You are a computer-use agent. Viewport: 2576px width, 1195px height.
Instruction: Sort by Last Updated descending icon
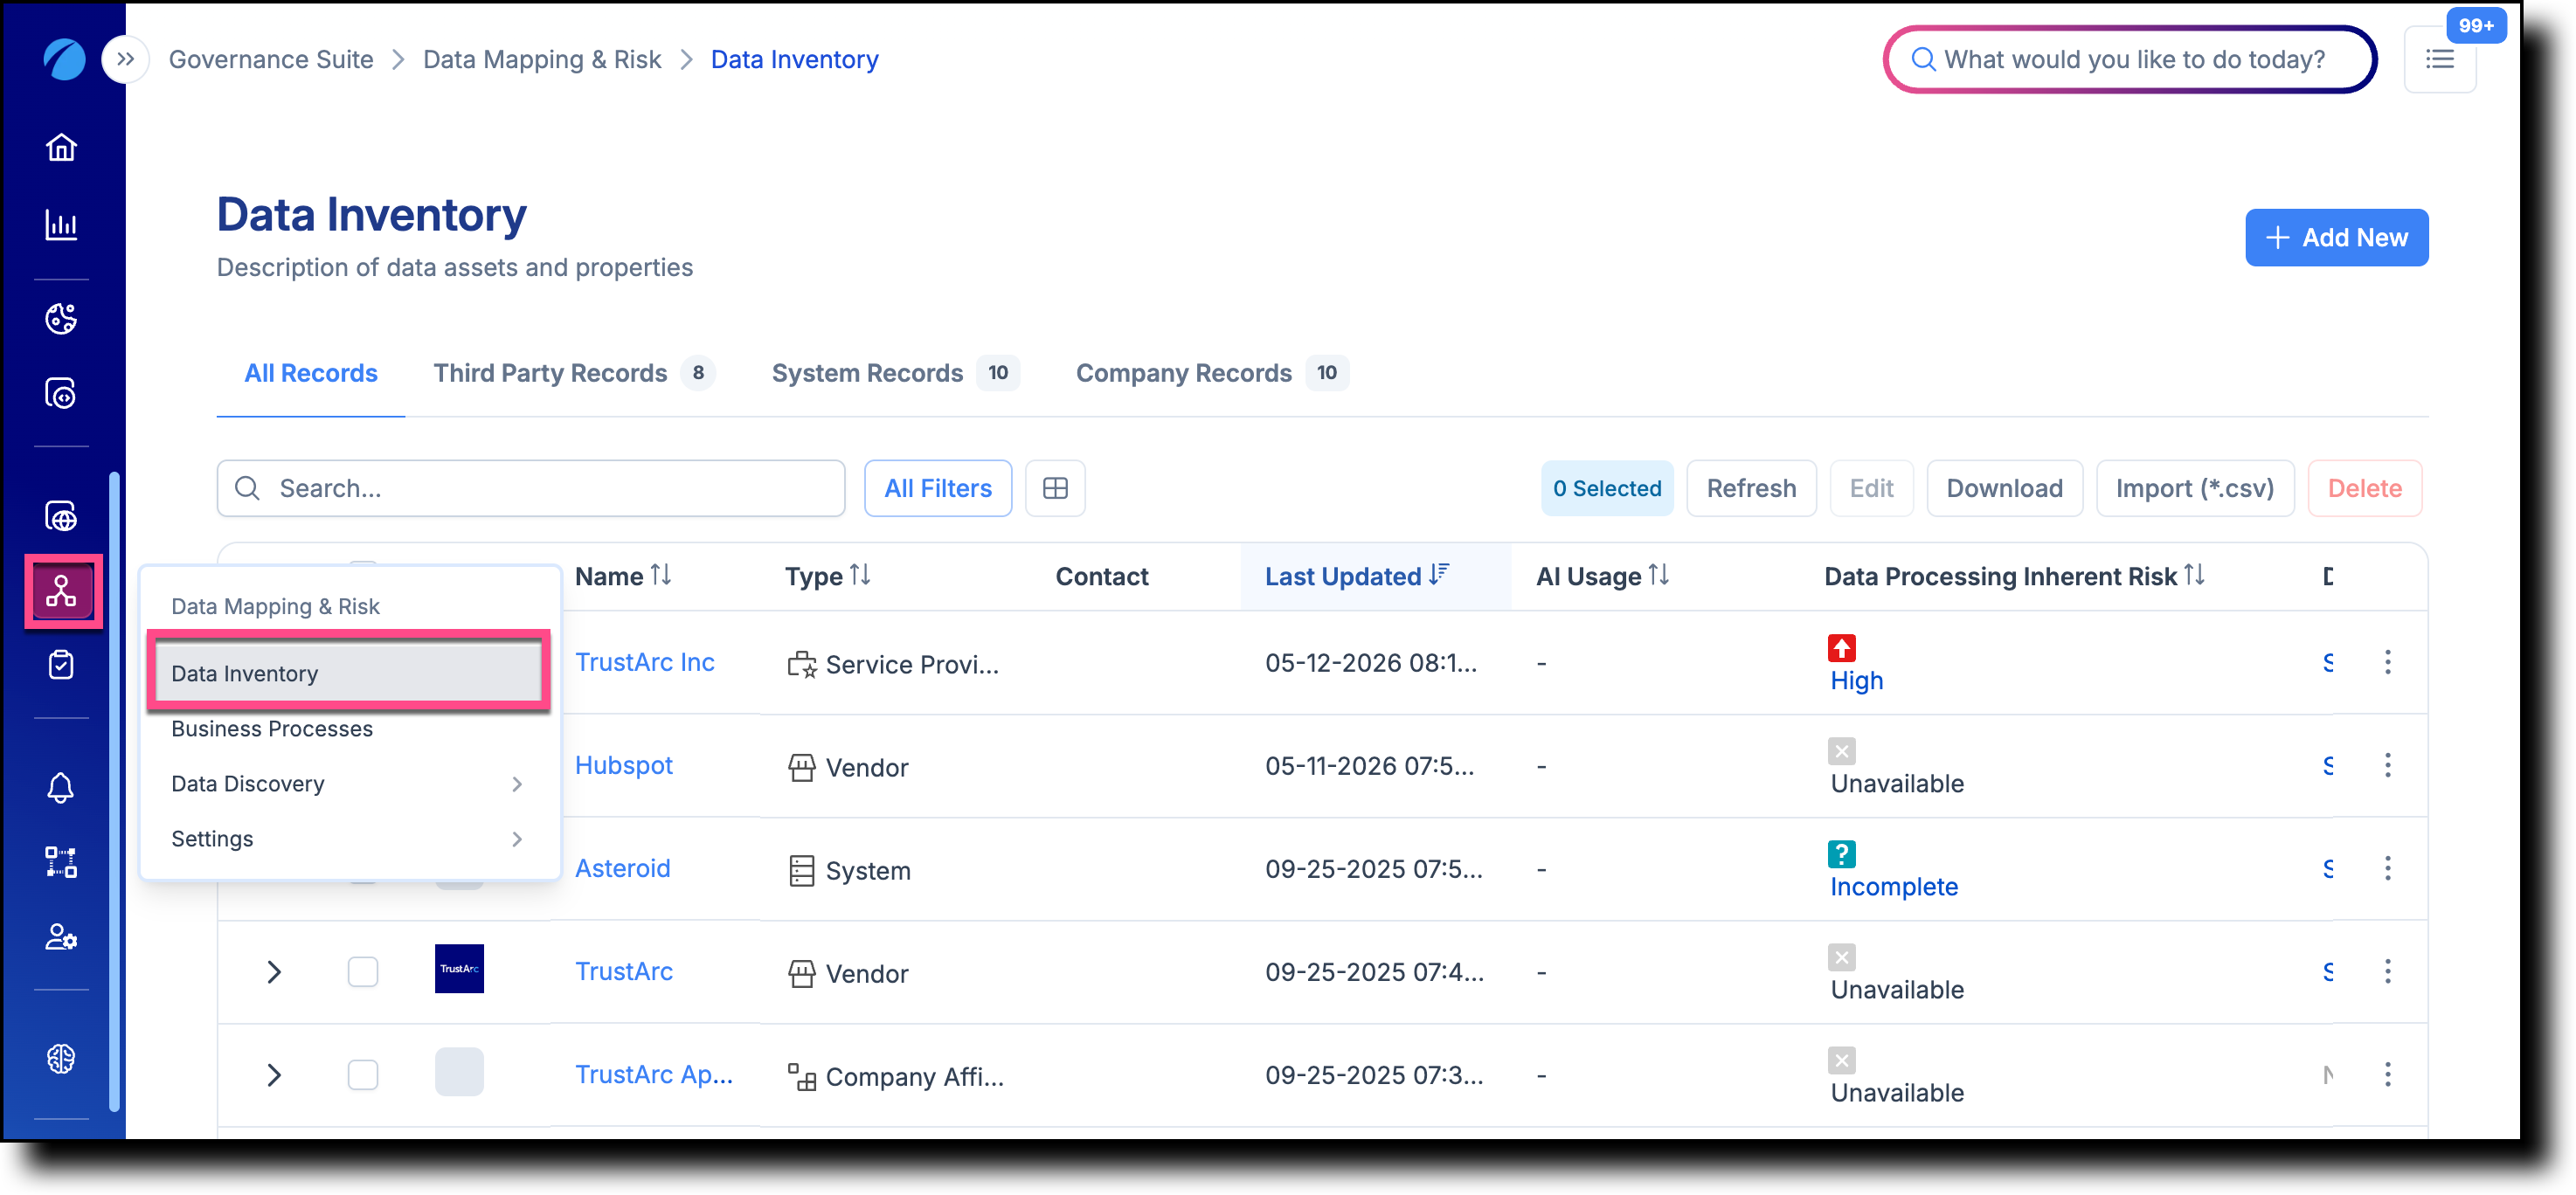coord(1439,575)
